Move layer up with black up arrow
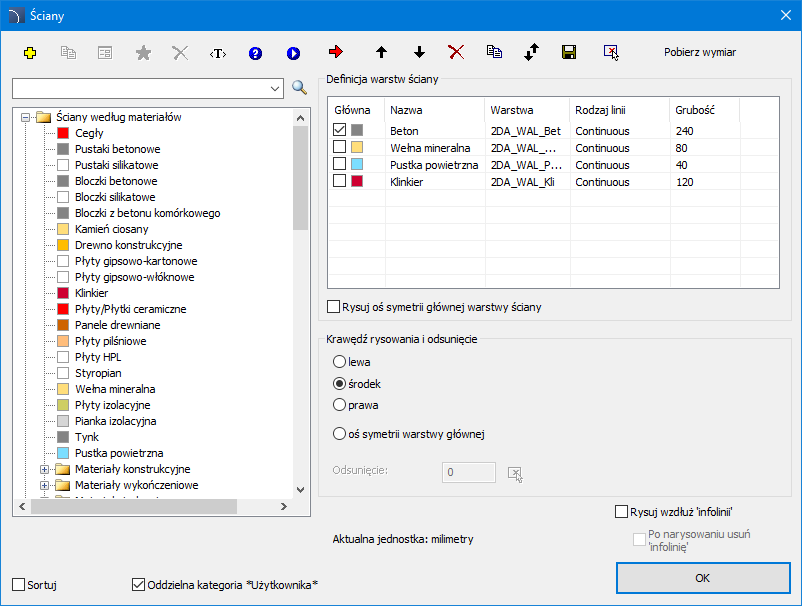Image resolution: width=802 pixels, height=606 pixels. coord(381,52)
